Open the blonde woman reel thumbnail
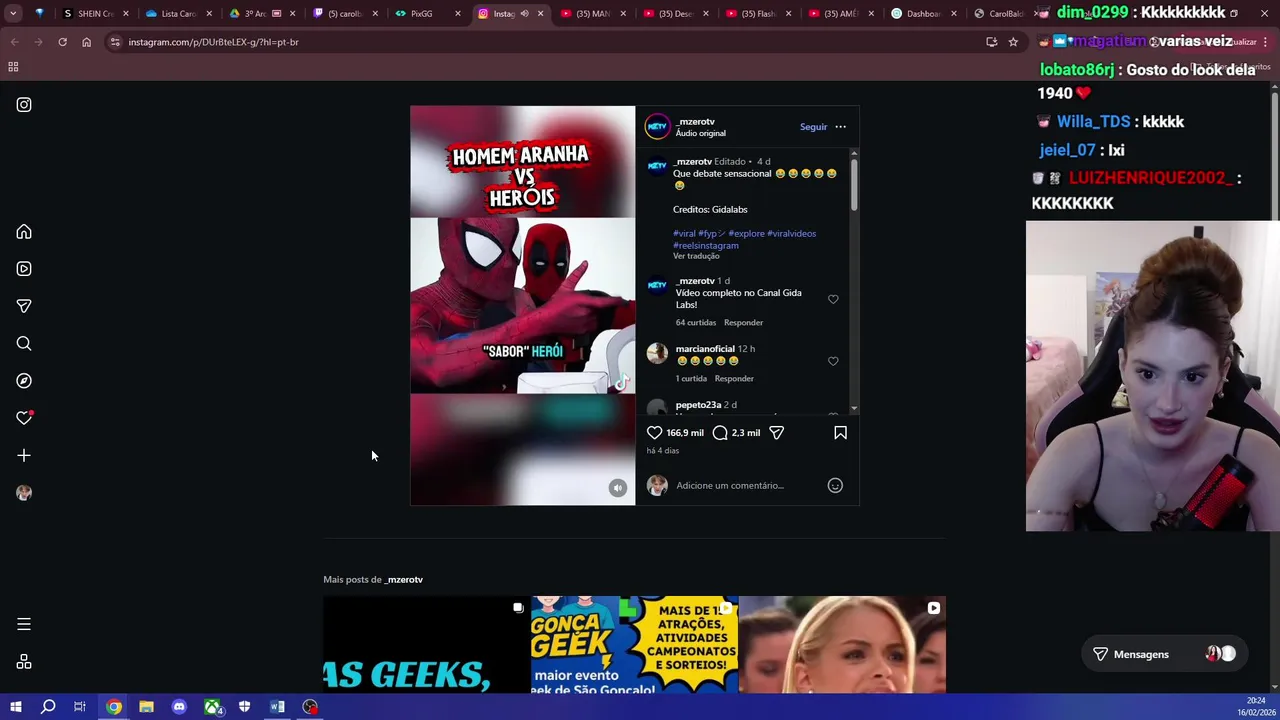This screenshot has height=720, width=1280. click(x=842, y=644)
